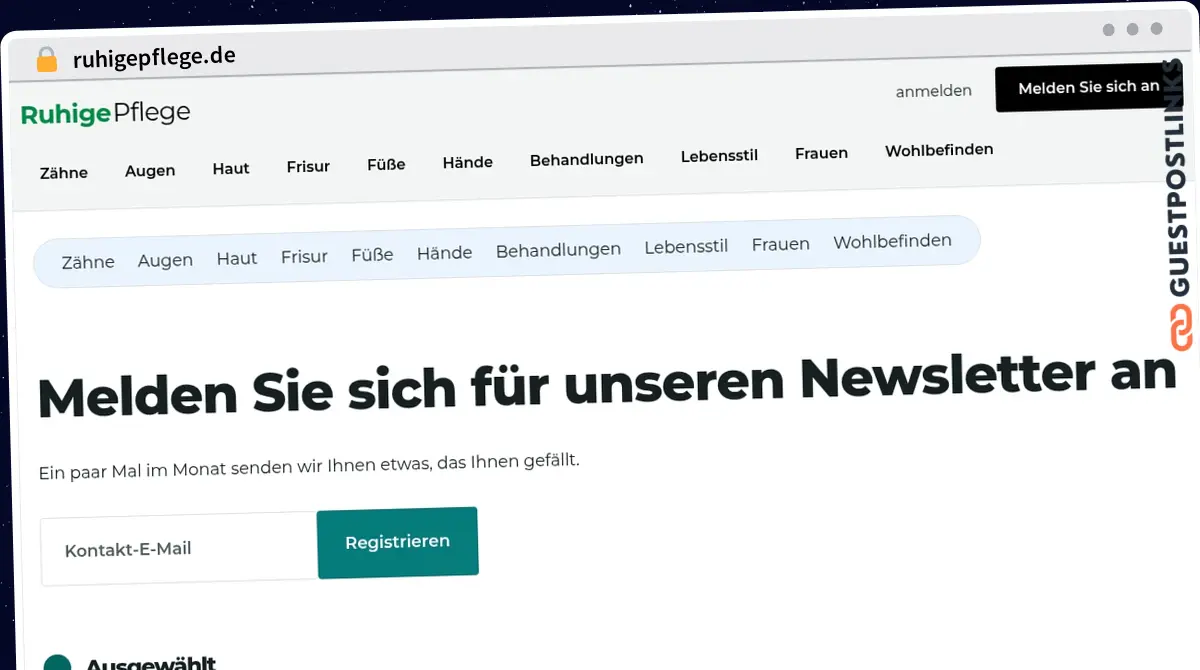Open the RuhigePflege logo home link
This screenshot has height=670, width=1200.
coord(105,113)
